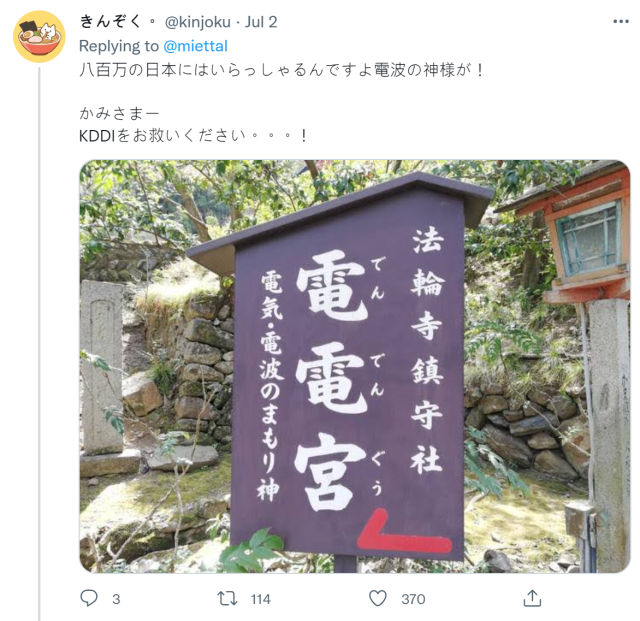Click the きんぞく。 display name

click(118, 21)
